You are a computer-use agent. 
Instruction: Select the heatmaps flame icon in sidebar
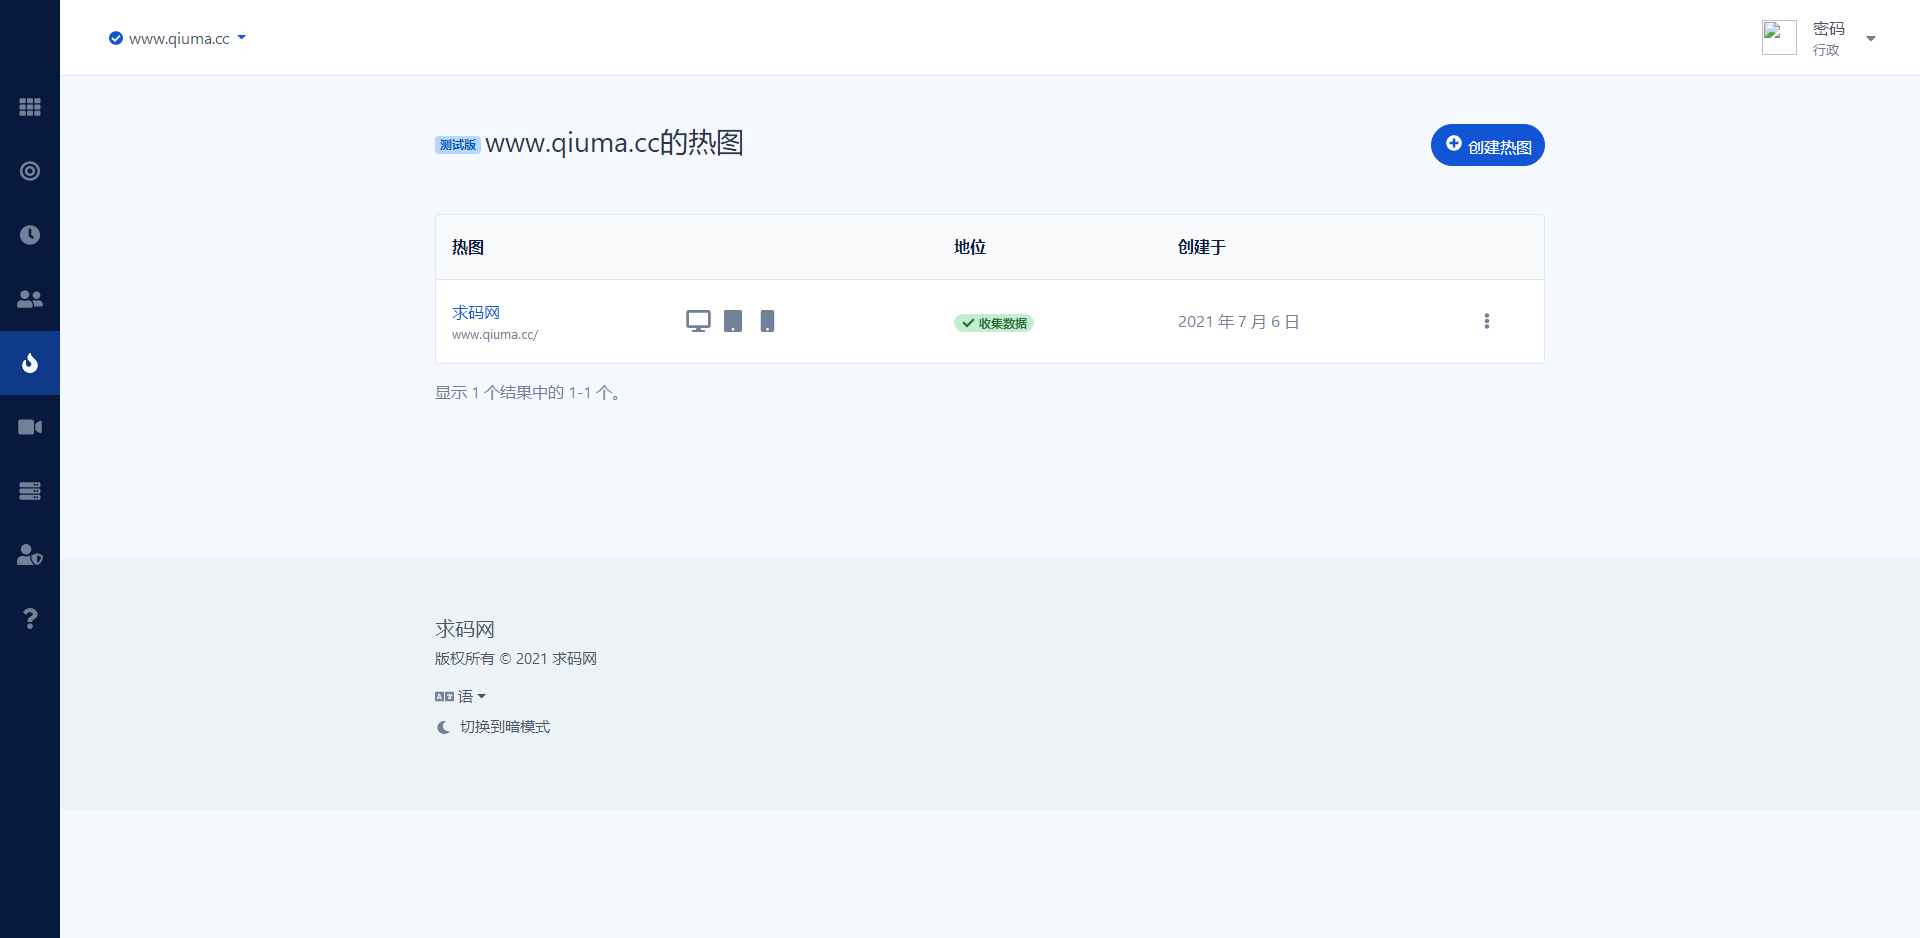click(x=30, y=363)
